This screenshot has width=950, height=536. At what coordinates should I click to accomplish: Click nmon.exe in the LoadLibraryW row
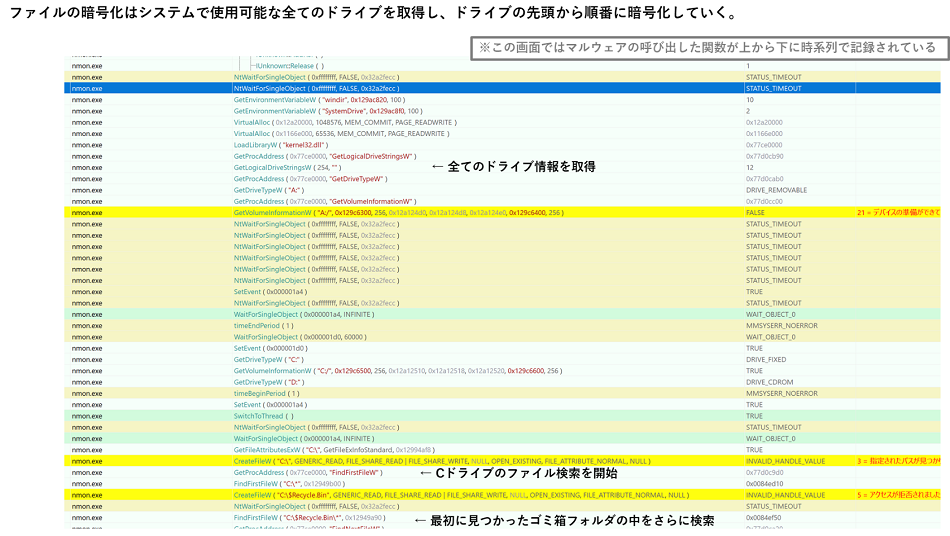[x=87, y=145]
